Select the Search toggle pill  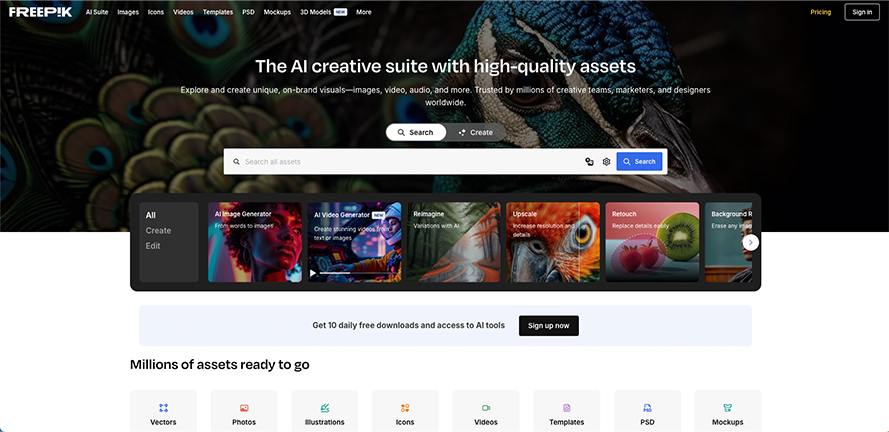click(416, 132)
